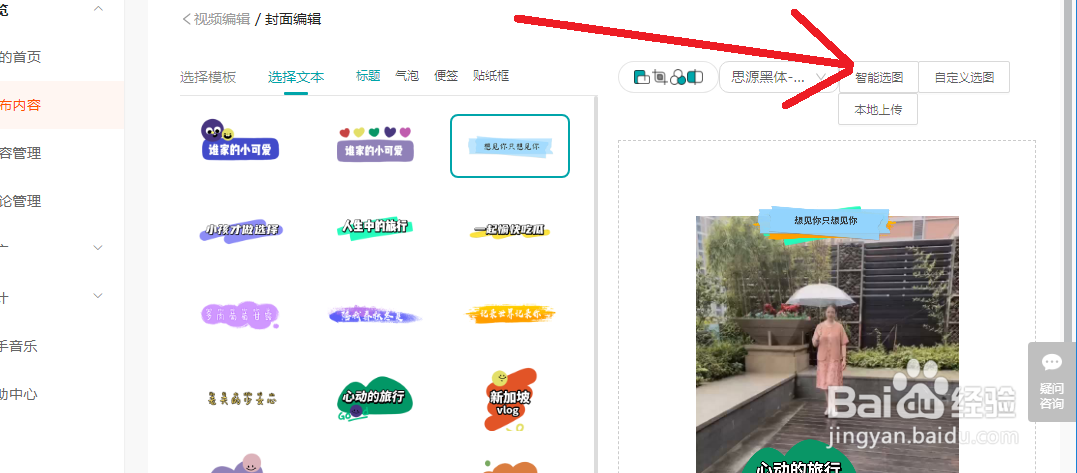This screenshot has width=1077, height=473.
Task: Click the layer order icon in toolbar
Action: (x=642, y=78)
